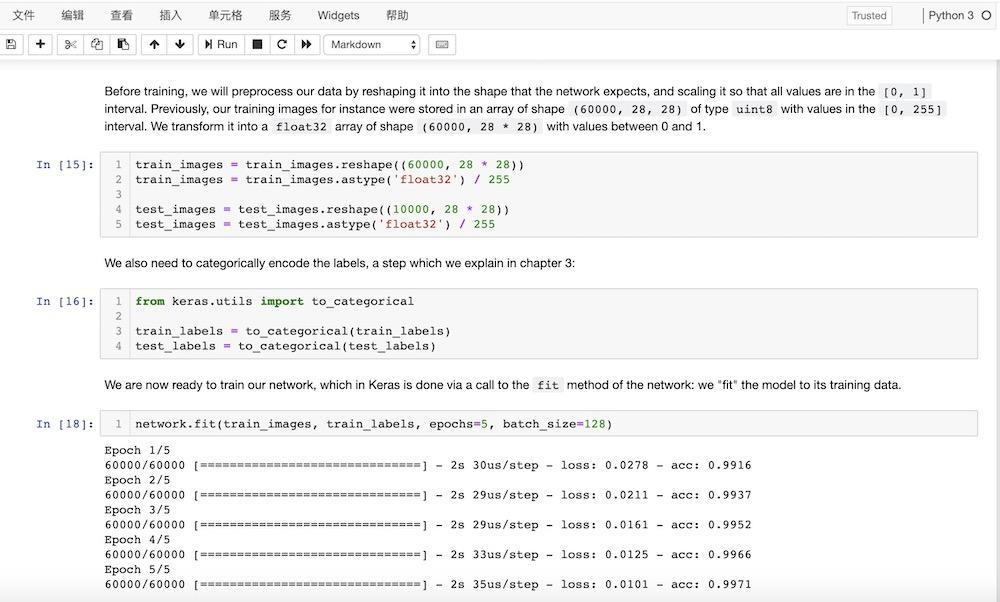1000x602 pixels.
Task: Save and checkpoint the notebook
Action: click(x=11, y=45)
